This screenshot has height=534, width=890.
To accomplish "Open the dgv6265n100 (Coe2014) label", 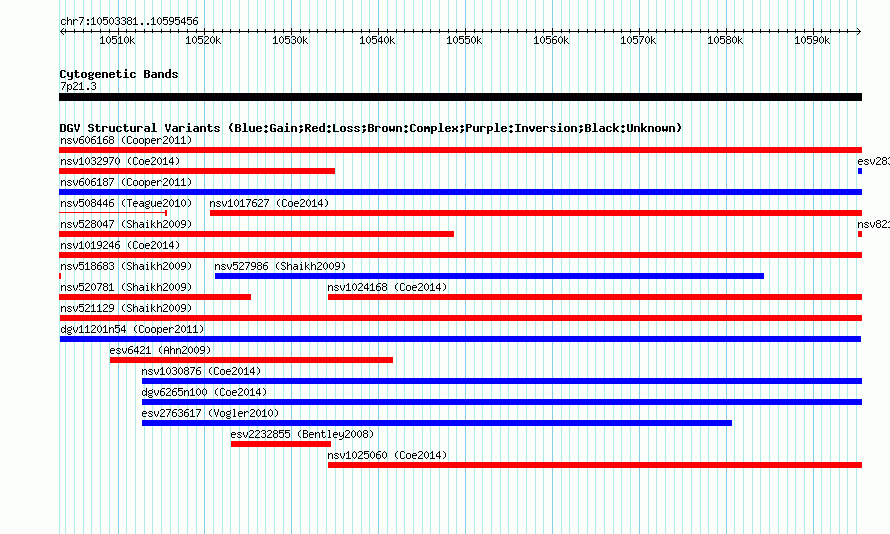I will (204, 392).
